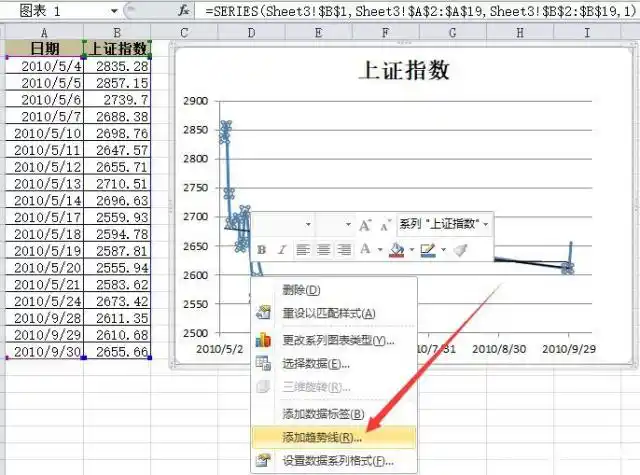The width and height of the screenshot is (640, 475).
Task: Click cell with value 2555.94
Action: 118,267
